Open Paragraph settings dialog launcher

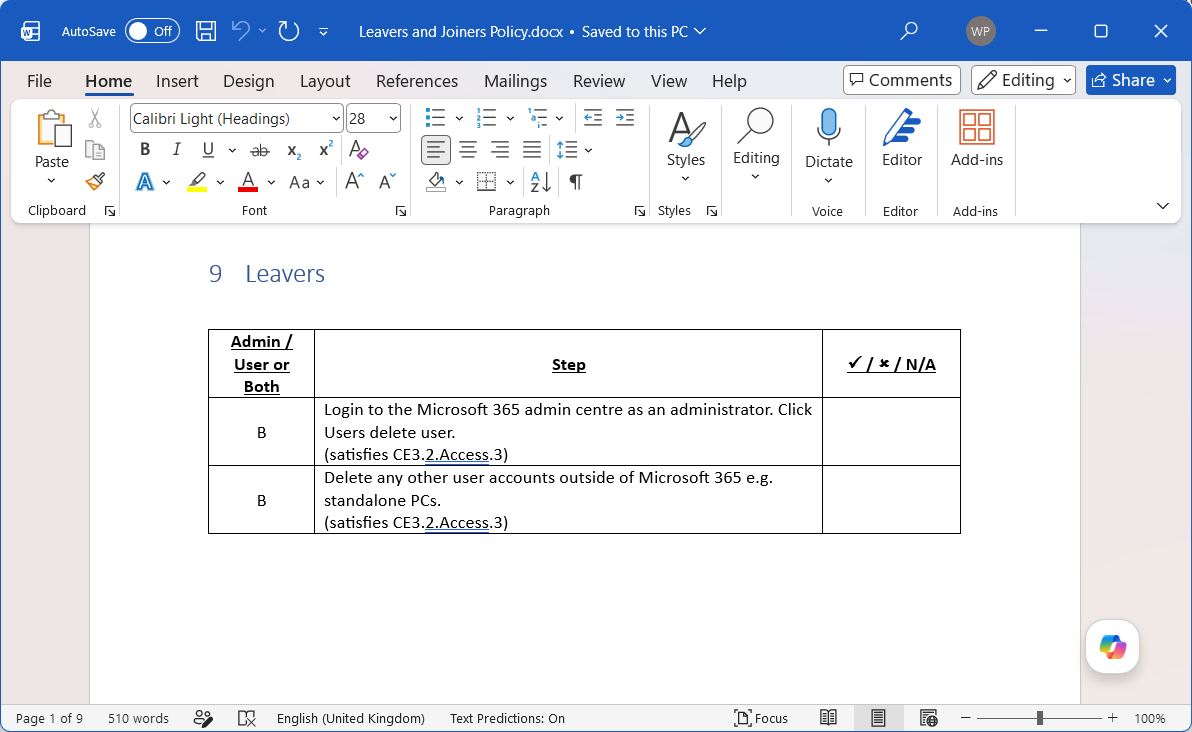(639, 211)
